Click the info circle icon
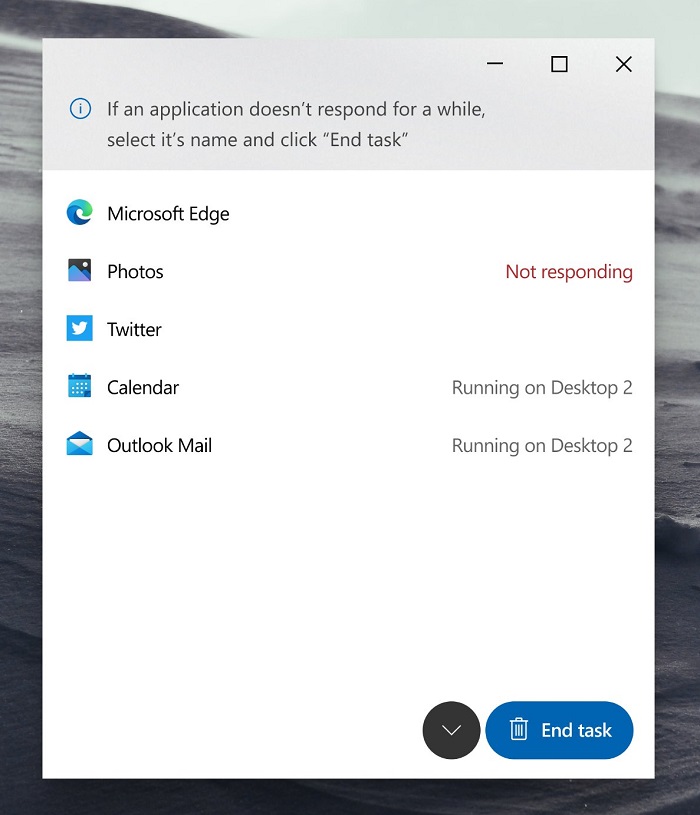 (x=80, y=109)
